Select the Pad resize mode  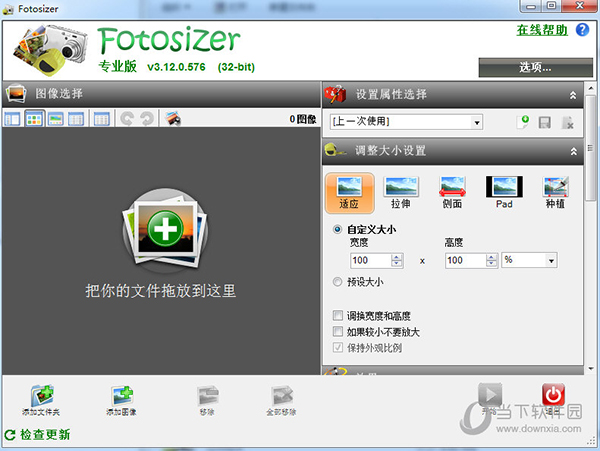pos(504,193)
